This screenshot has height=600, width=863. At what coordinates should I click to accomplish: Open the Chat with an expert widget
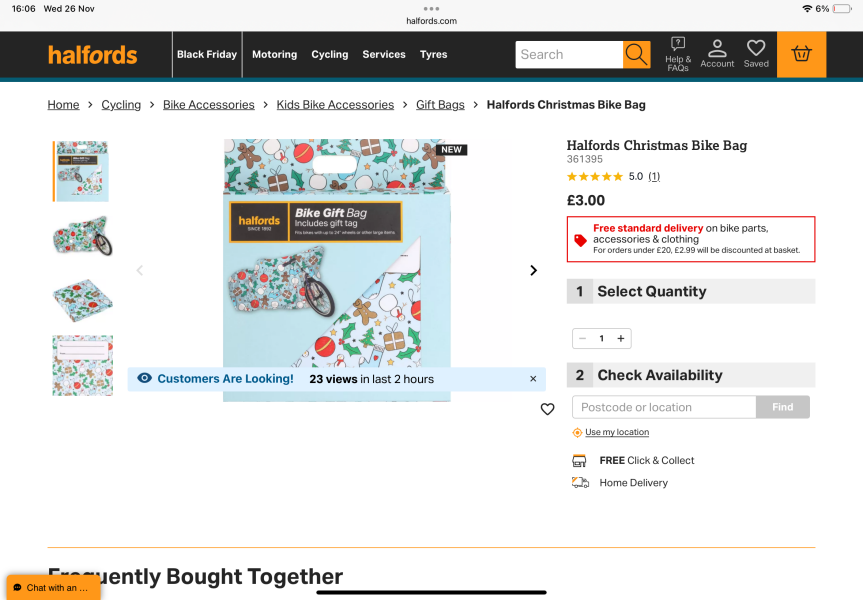point(53,588)
